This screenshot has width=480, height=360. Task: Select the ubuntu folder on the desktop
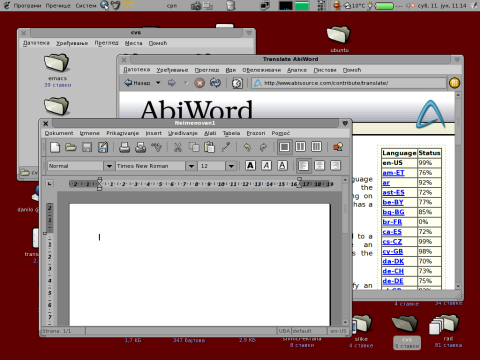339,35
